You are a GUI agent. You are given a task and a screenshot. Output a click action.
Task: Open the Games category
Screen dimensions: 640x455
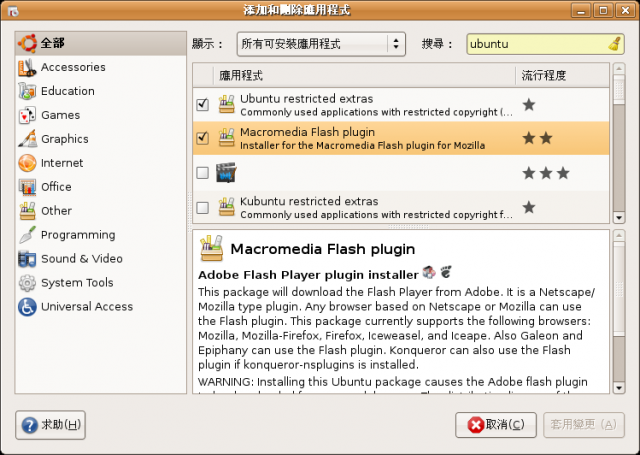pyautogui.click(x=101, y=115)
